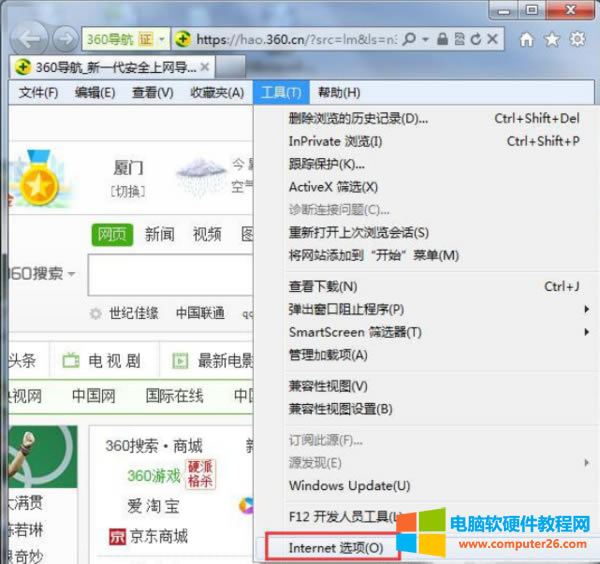Switch to the 360导航 browser tab
Viewport: 600px width, 564px height.
[x=112, y=67]
